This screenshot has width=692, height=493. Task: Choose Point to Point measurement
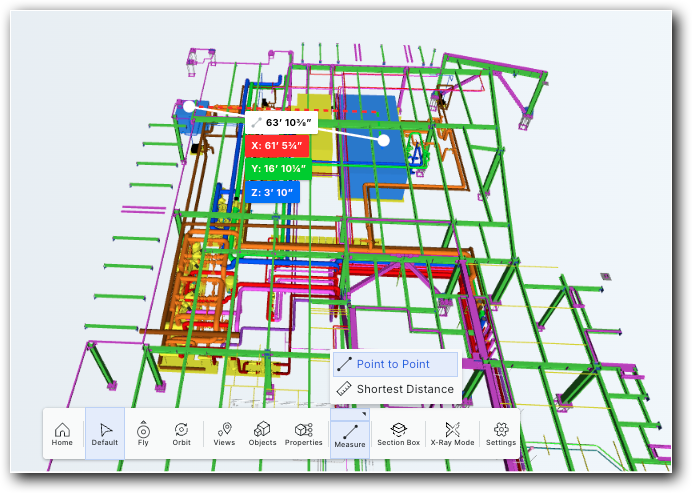coord(395,364)
